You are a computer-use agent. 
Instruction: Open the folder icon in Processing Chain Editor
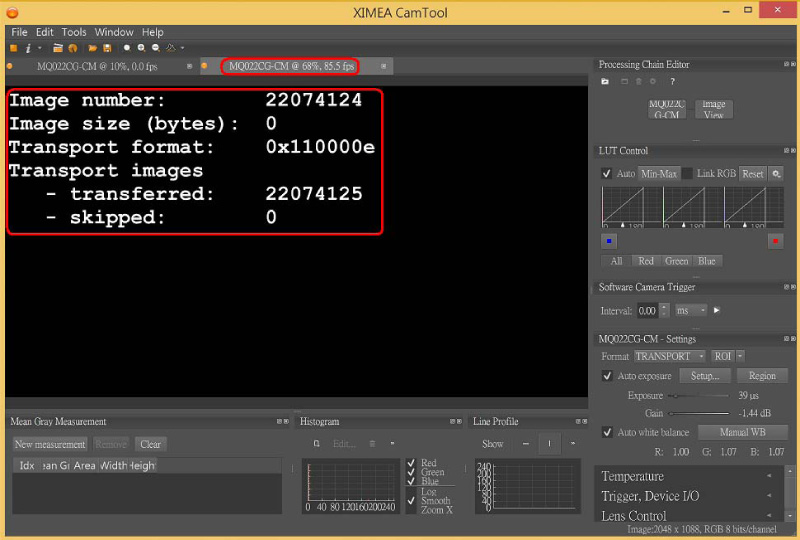[x=605, y=81]
